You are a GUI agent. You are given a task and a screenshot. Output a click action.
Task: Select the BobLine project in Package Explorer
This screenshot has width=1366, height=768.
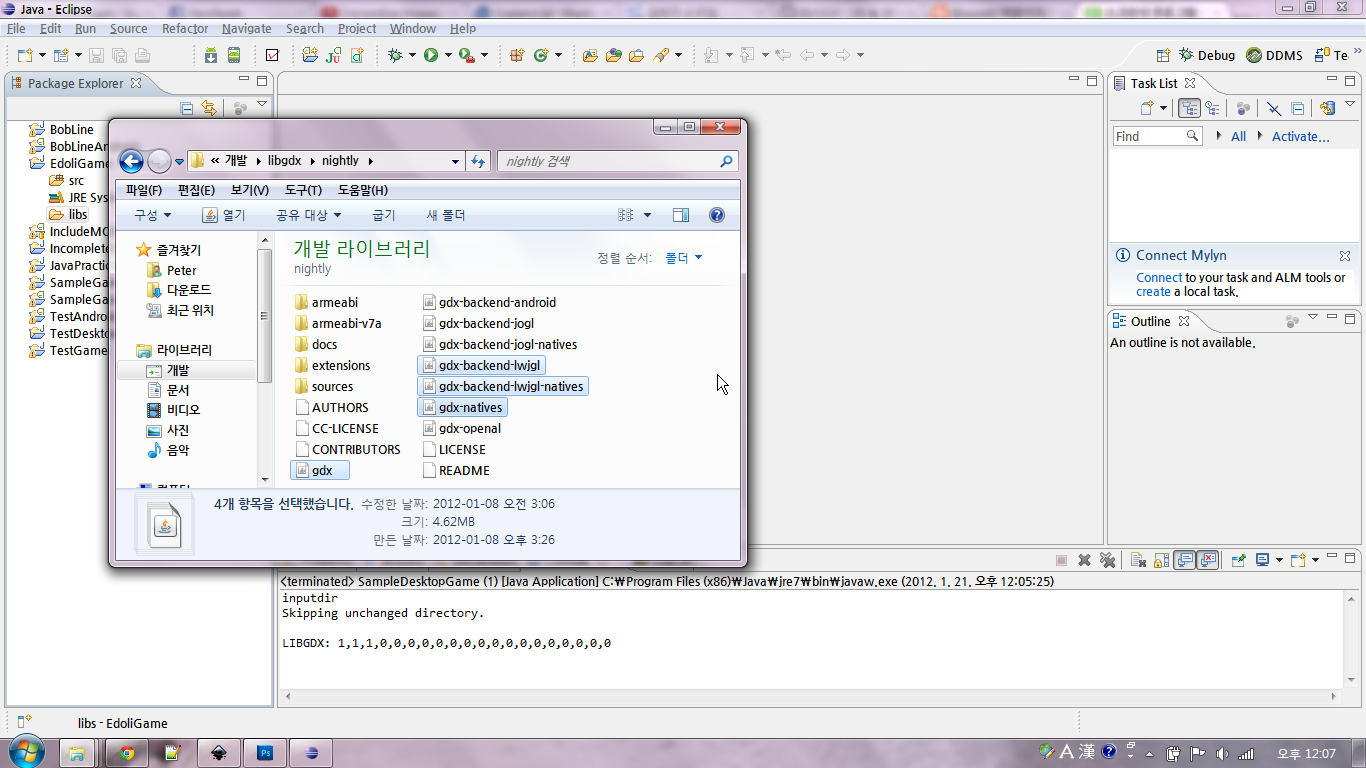coord(63,129)
